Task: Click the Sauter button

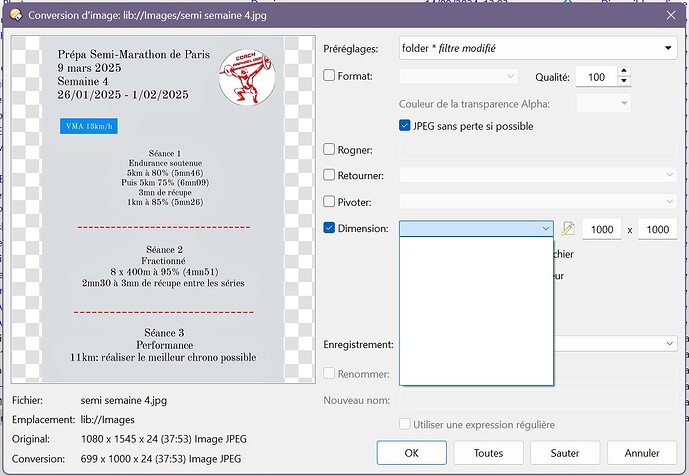Action: (x=565, y=453)
